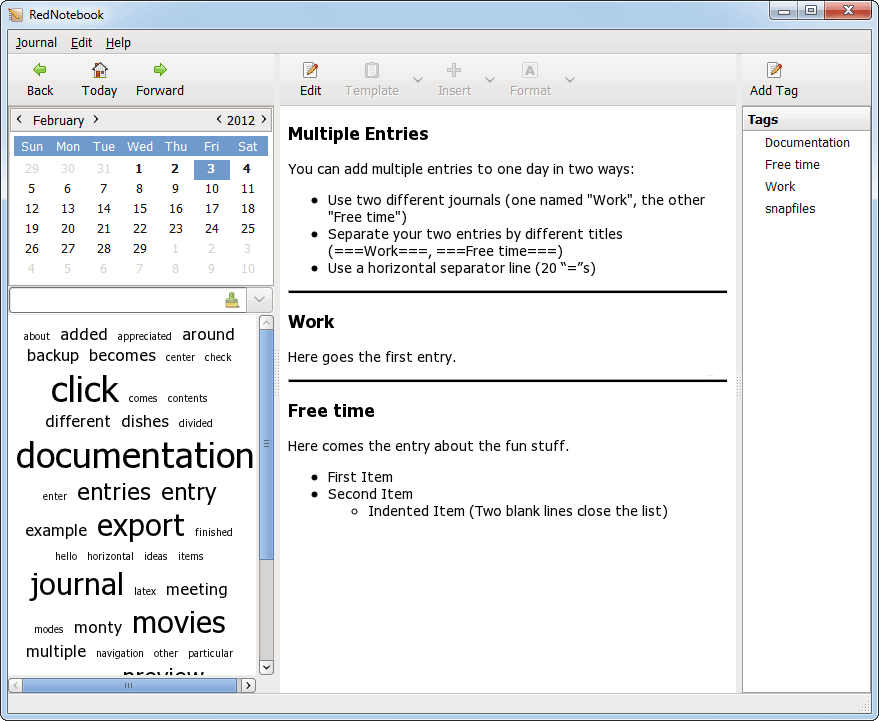Go to Today using the house icon
This screenshot has width=879, height=721.
(99, 70)
